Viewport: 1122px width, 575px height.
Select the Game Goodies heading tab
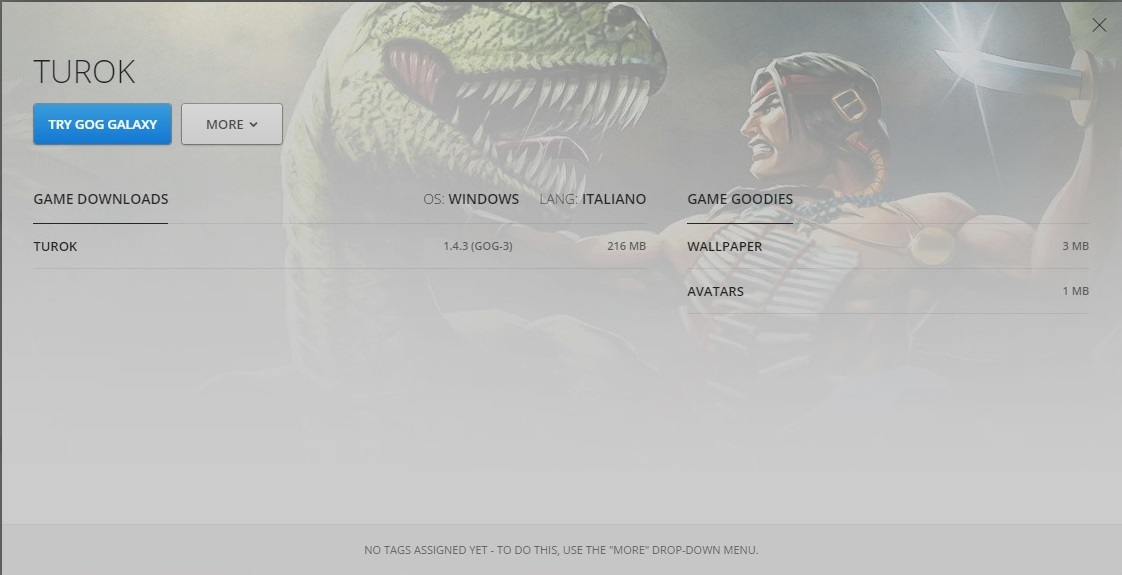click(740, 199)
